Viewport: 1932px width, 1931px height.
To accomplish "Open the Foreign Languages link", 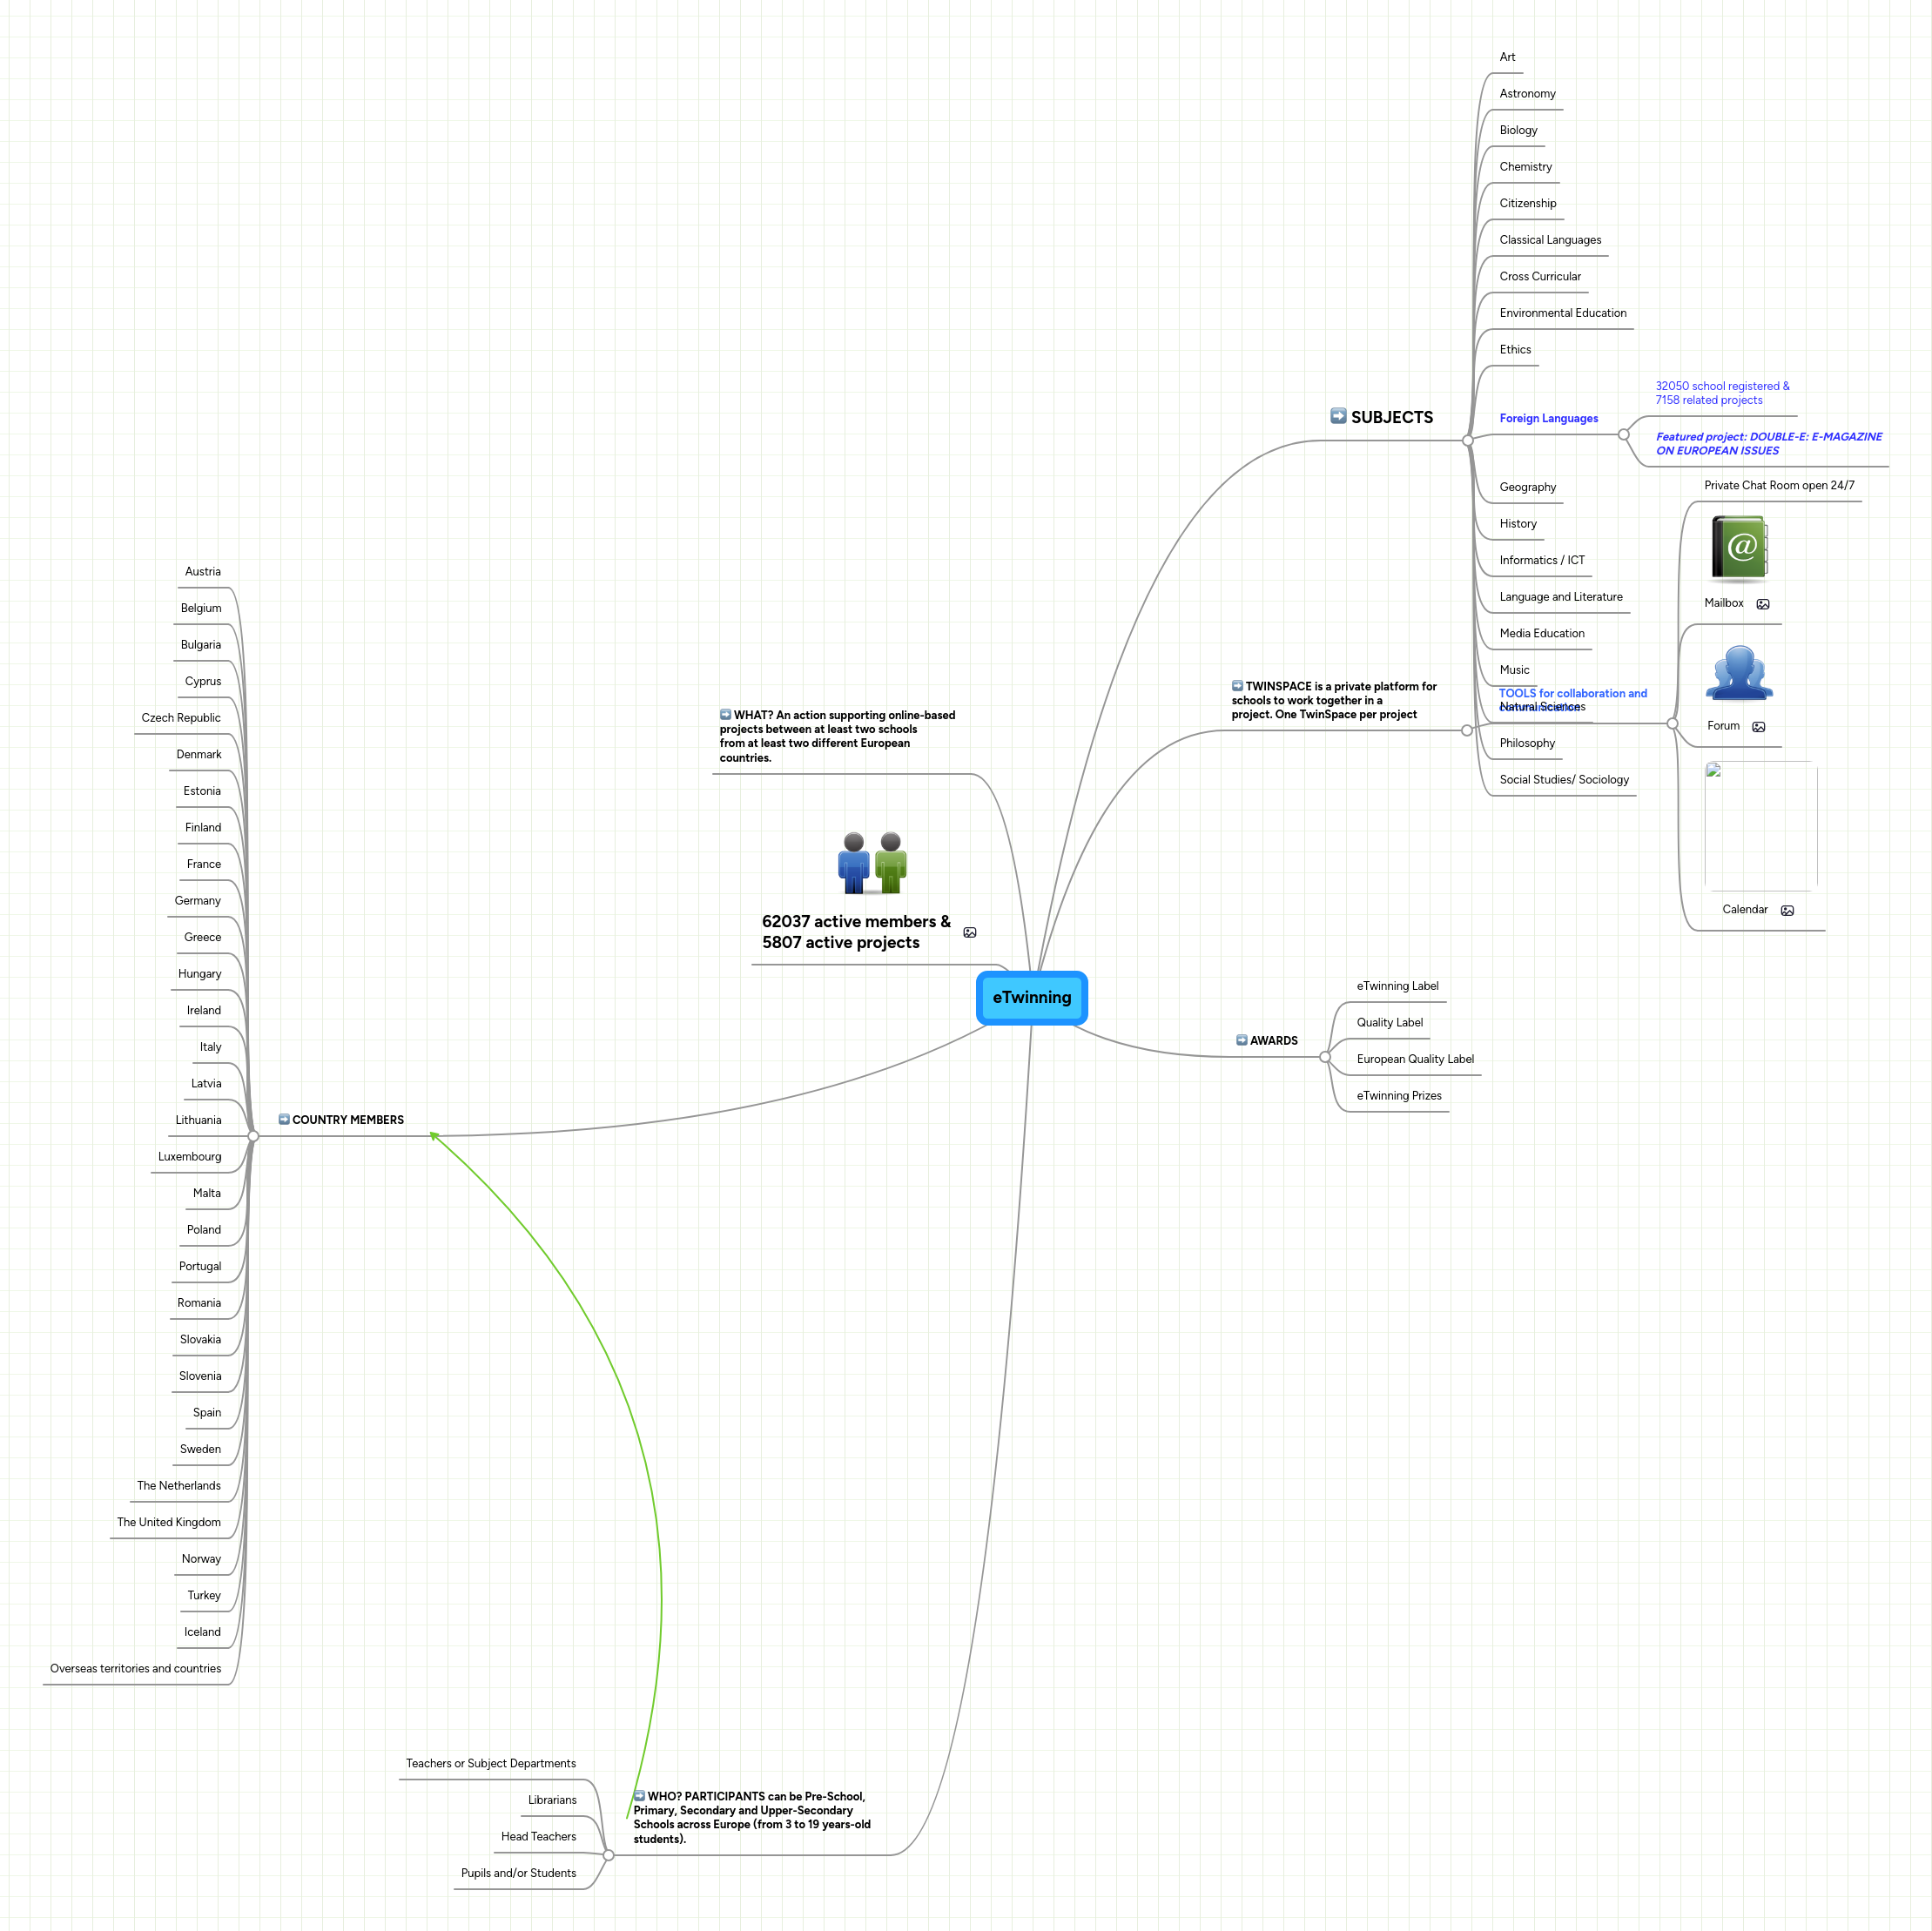I will point(1548,418).
